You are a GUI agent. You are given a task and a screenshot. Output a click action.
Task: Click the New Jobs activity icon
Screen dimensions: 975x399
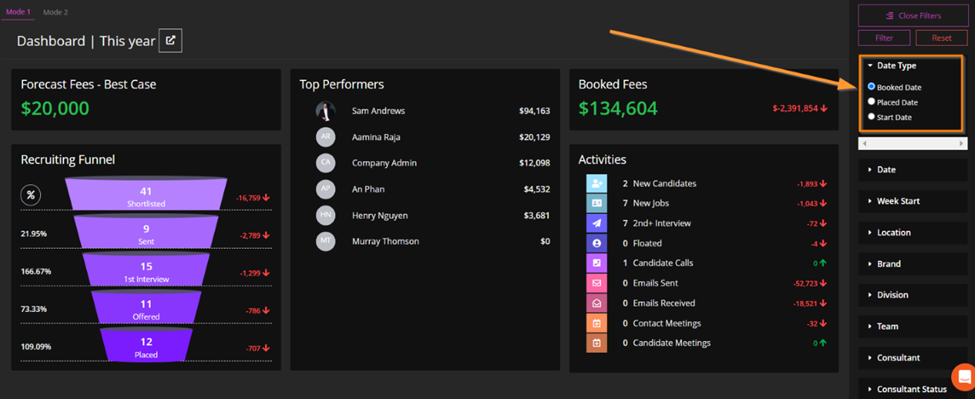click(596, 203)
